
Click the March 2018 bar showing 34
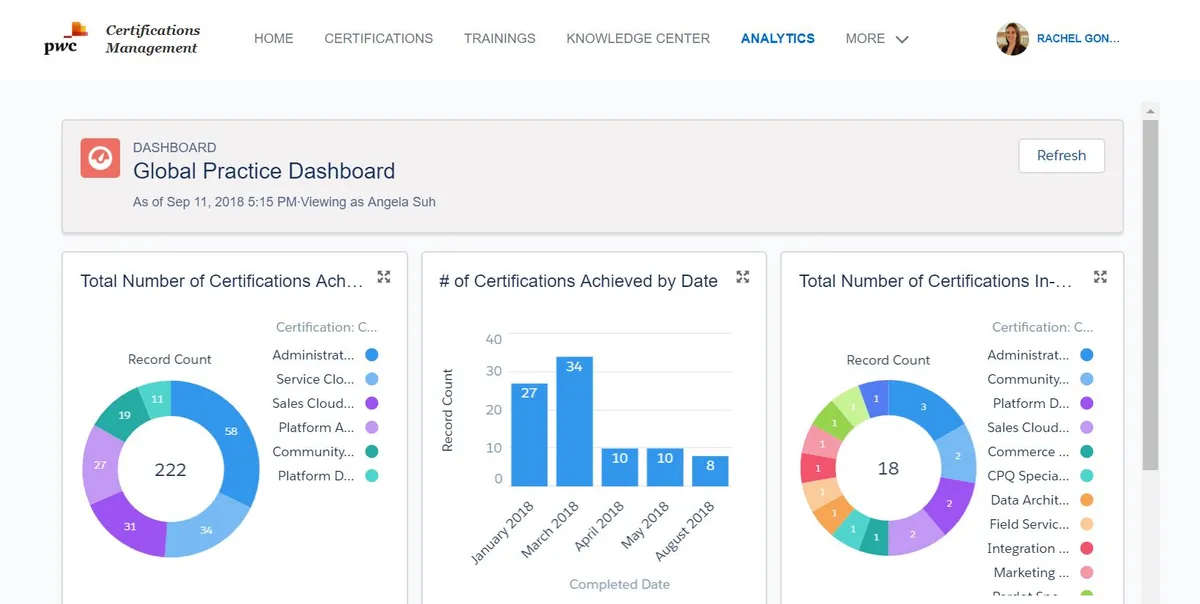point(574,422)
